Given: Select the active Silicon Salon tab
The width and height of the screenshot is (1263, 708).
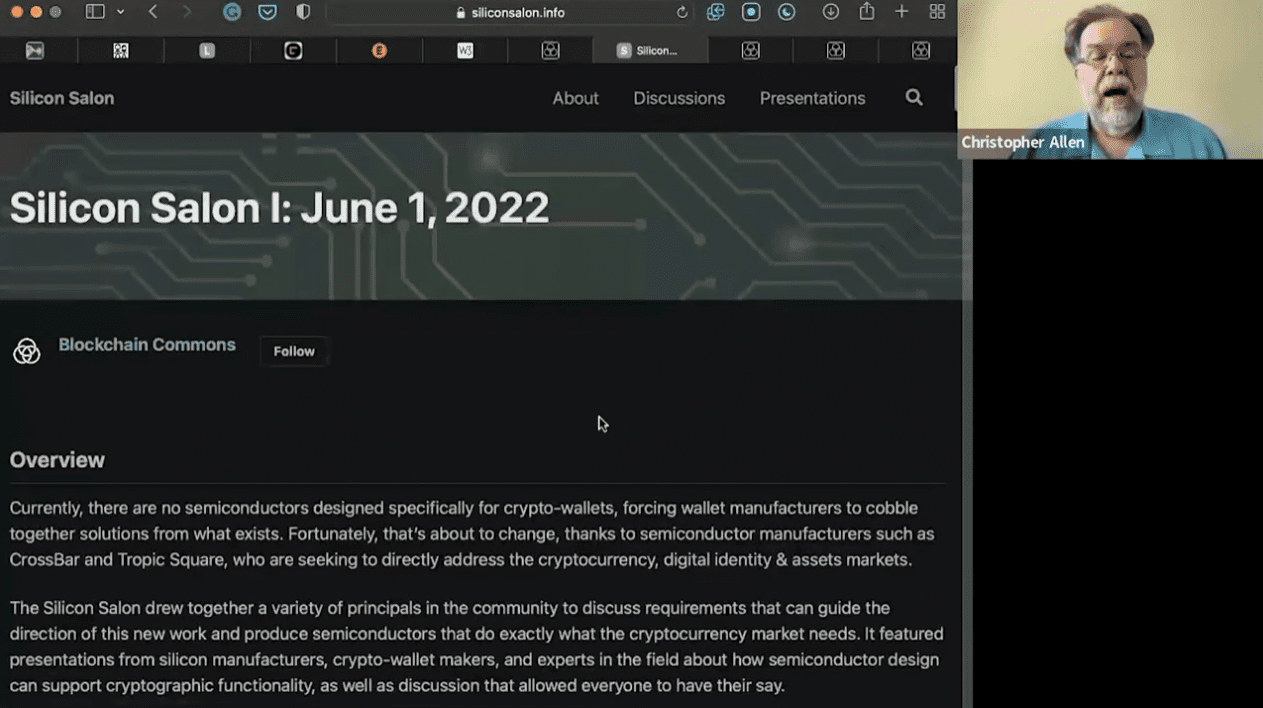Looking at the screenshot, I should click(x=649, y=50).
